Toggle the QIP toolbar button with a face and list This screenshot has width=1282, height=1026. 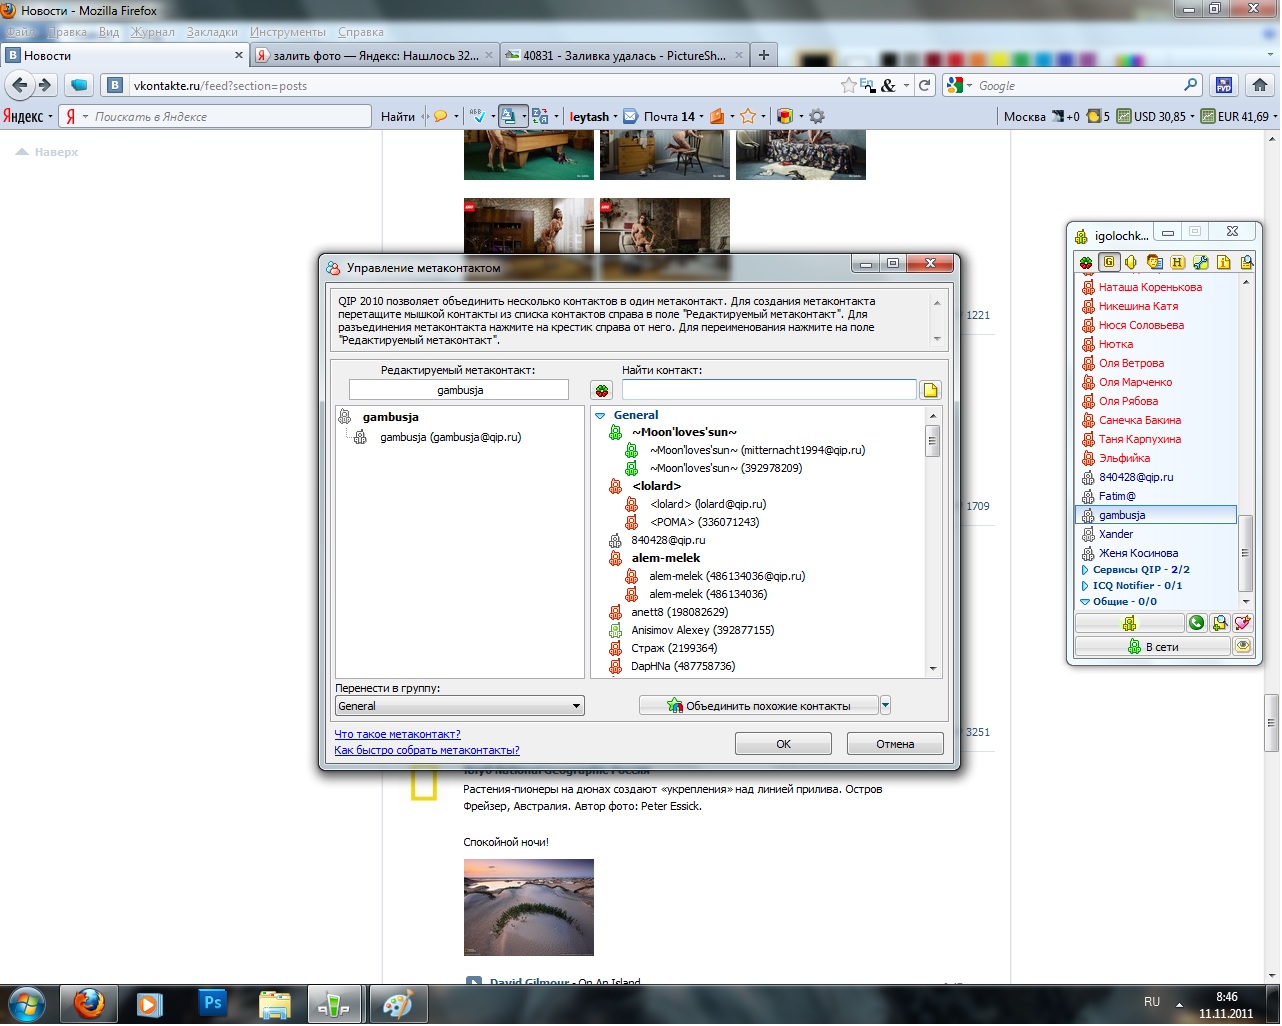(1155, 262)
